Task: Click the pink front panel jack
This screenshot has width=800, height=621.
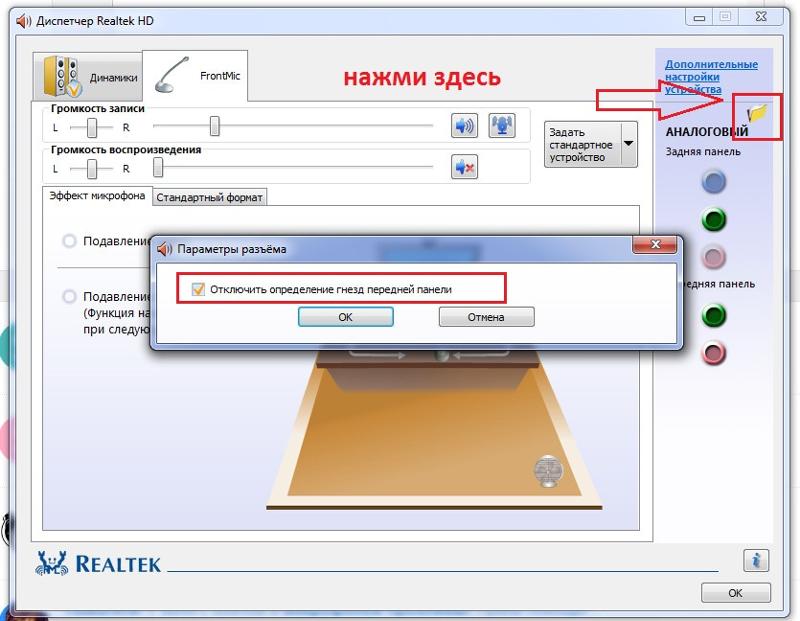Action: 714,353
